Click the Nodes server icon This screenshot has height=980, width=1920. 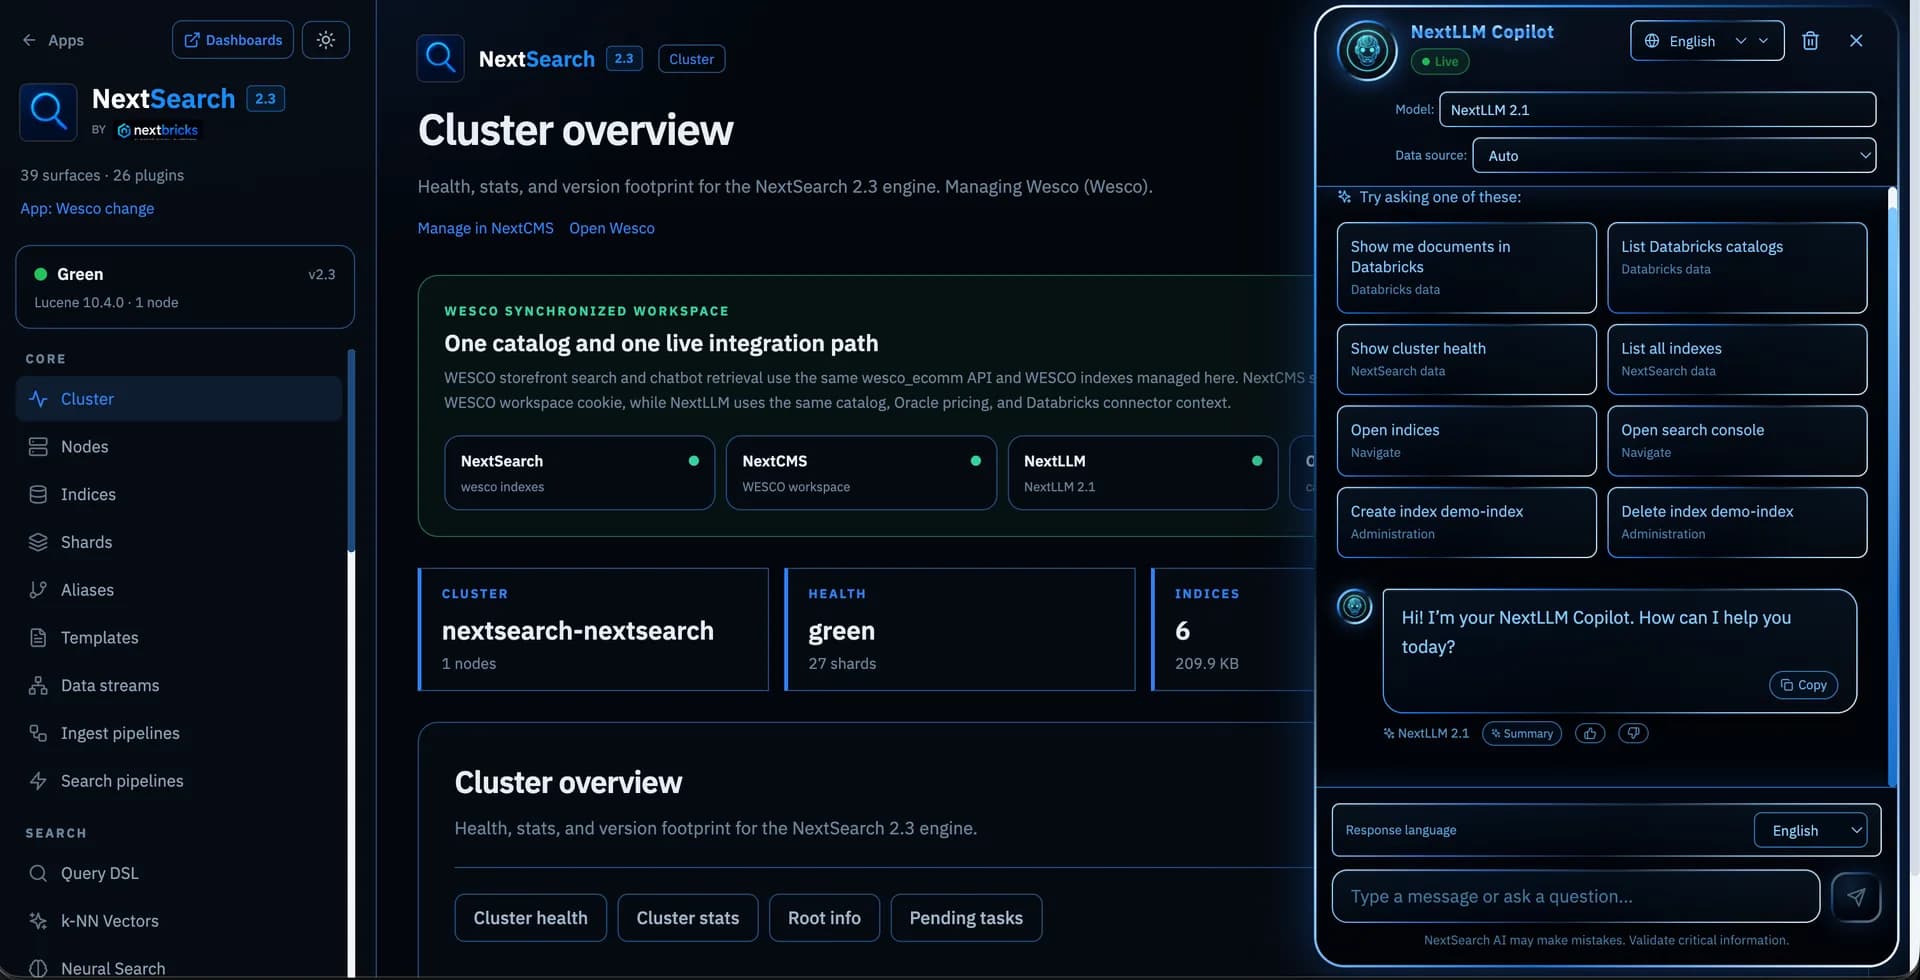pos(38,447)
